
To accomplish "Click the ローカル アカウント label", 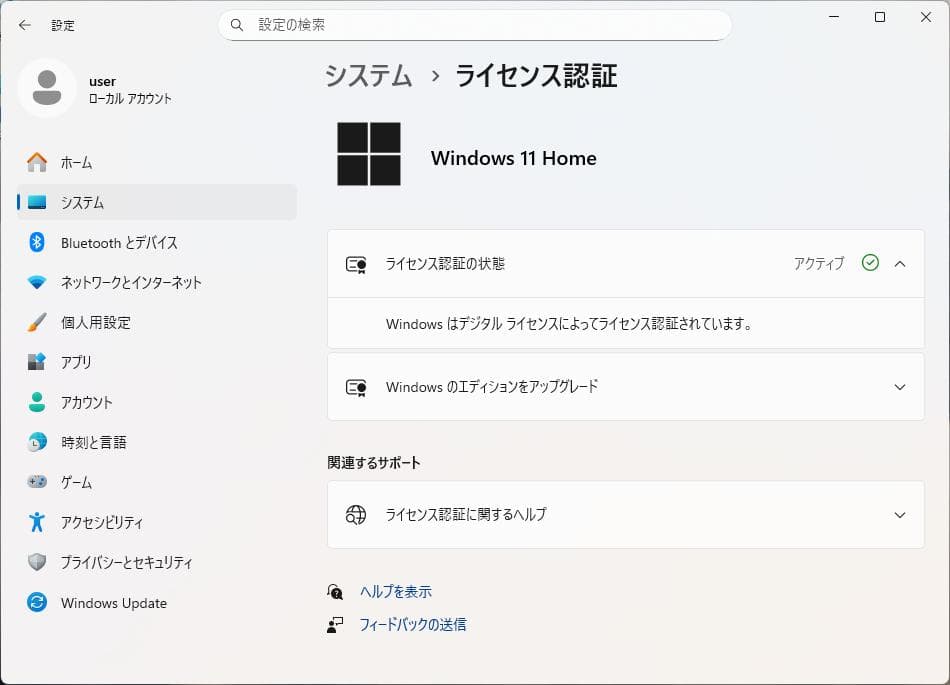I will pyautogui.click(x=130, y=99).
